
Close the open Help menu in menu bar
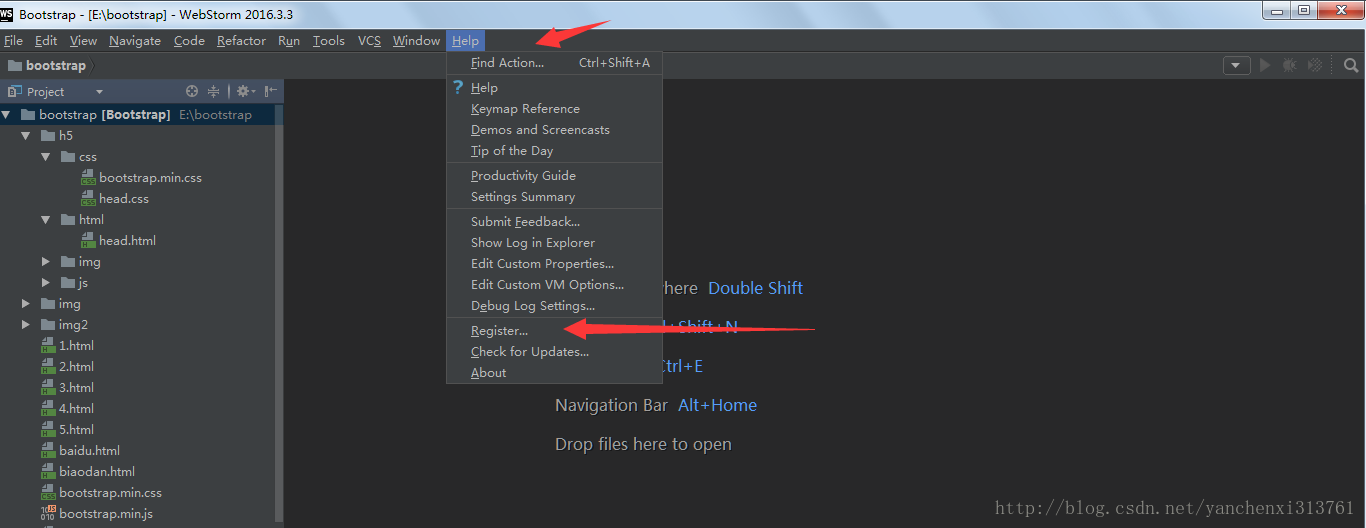465,41
